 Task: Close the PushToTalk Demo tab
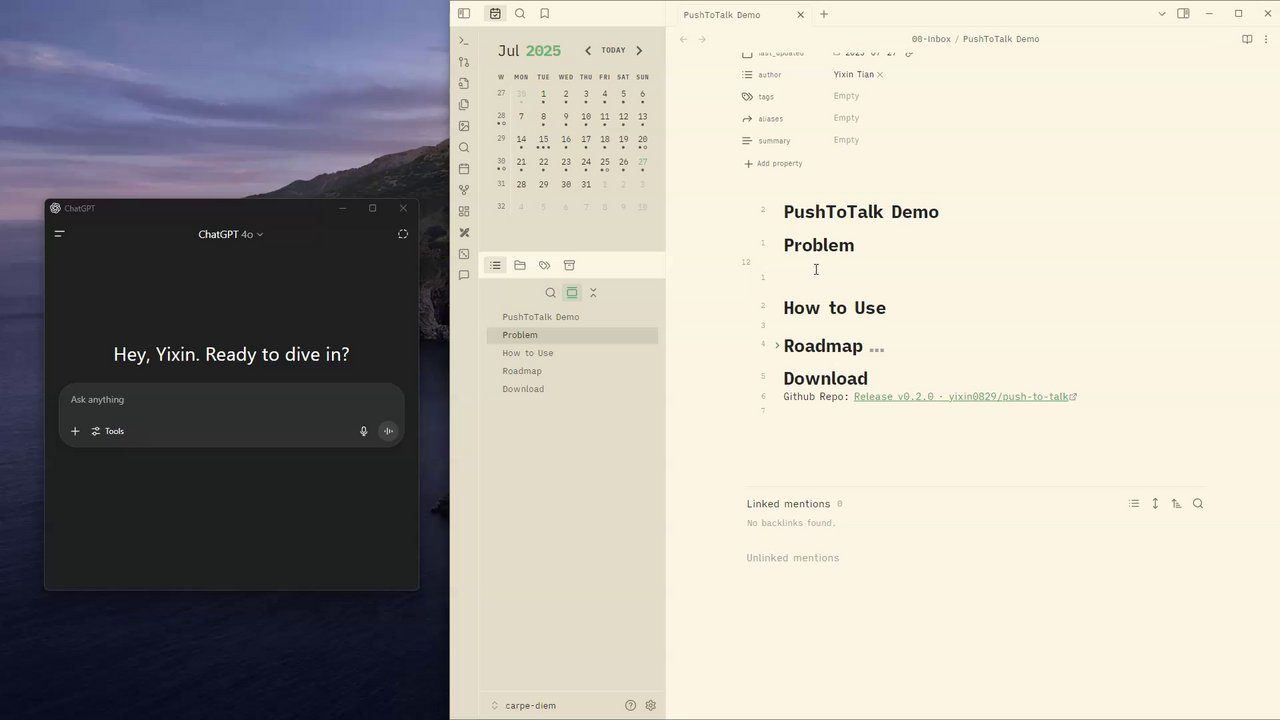(800, 15)
